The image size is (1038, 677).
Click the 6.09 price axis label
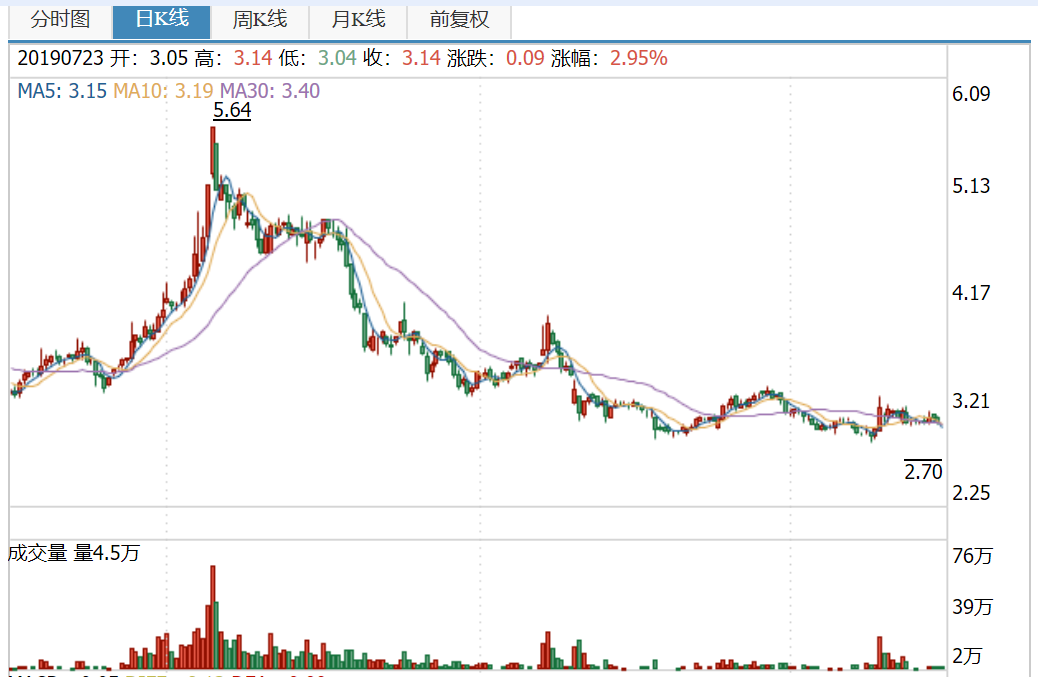click(971, 94)
